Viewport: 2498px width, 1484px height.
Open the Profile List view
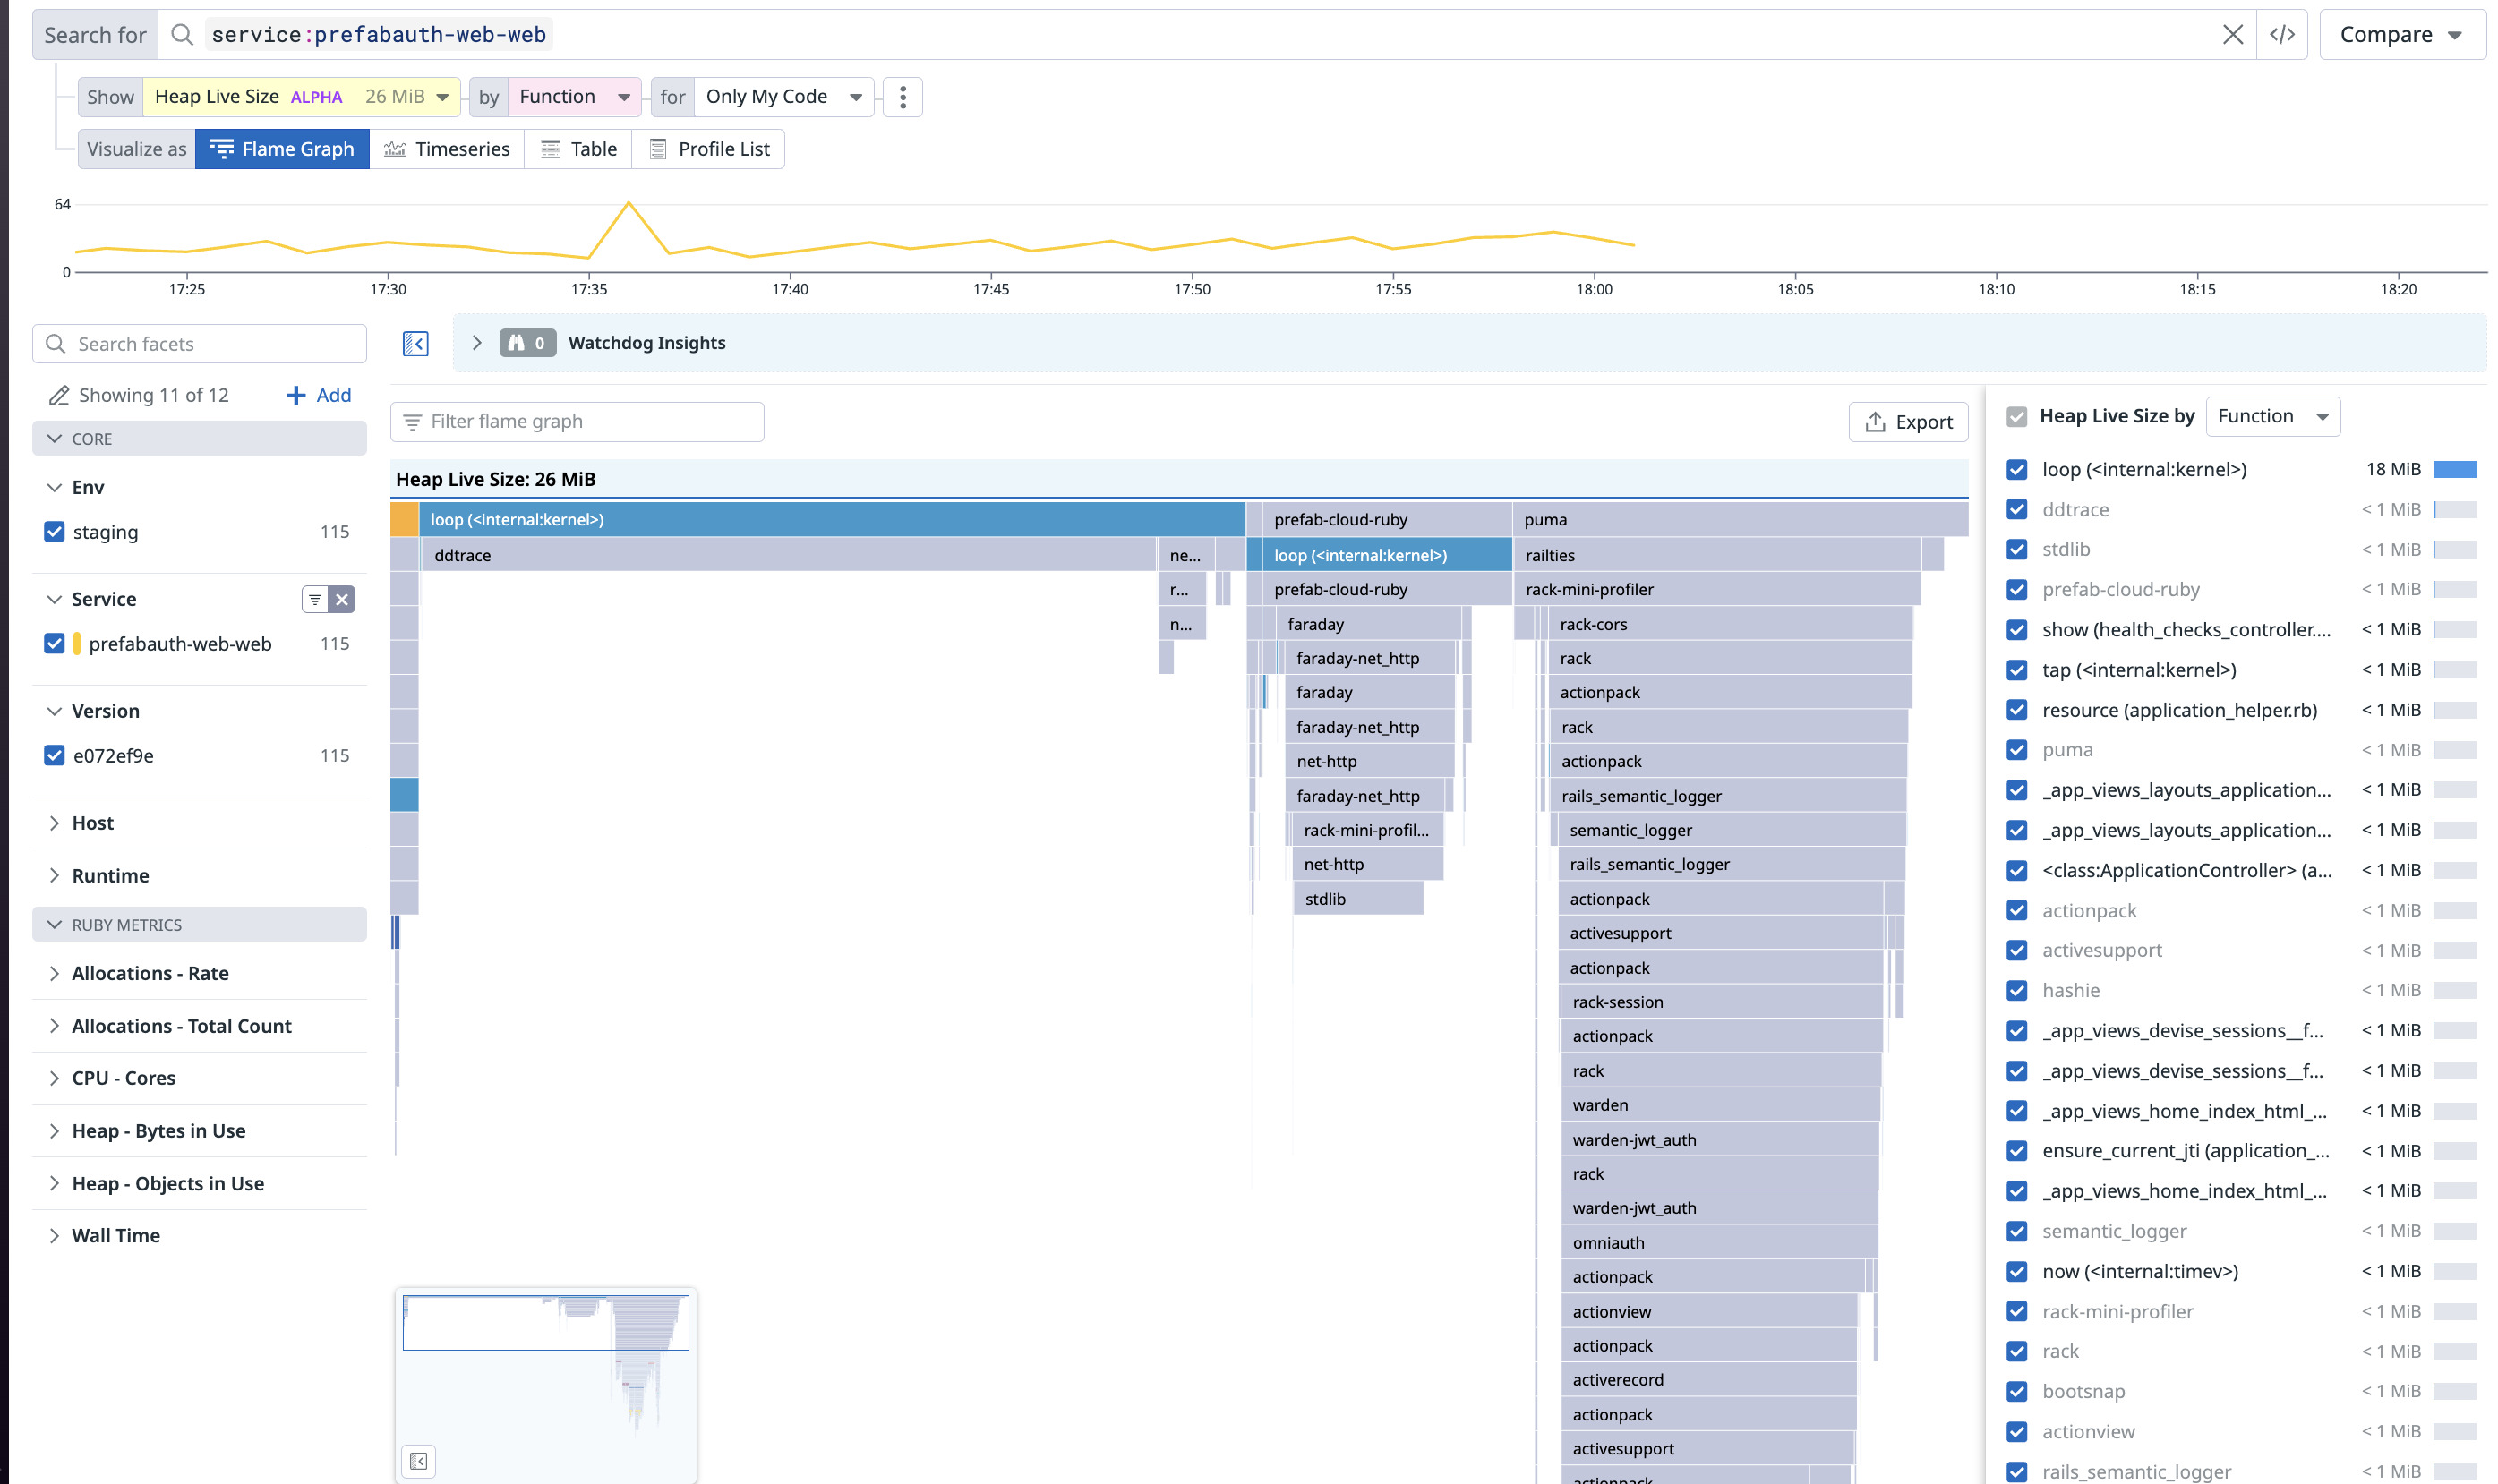(x=708, y=149)
